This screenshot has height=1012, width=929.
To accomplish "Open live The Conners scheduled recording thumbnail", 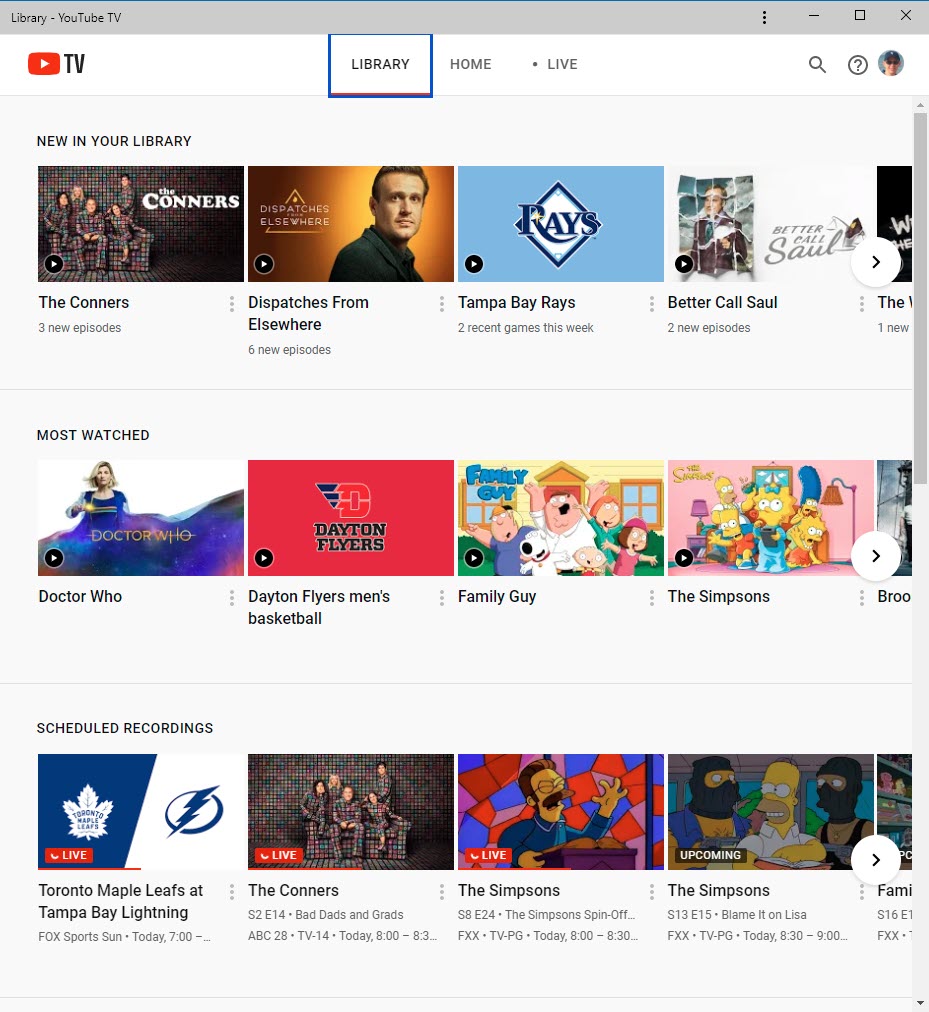I will point(351,812).
